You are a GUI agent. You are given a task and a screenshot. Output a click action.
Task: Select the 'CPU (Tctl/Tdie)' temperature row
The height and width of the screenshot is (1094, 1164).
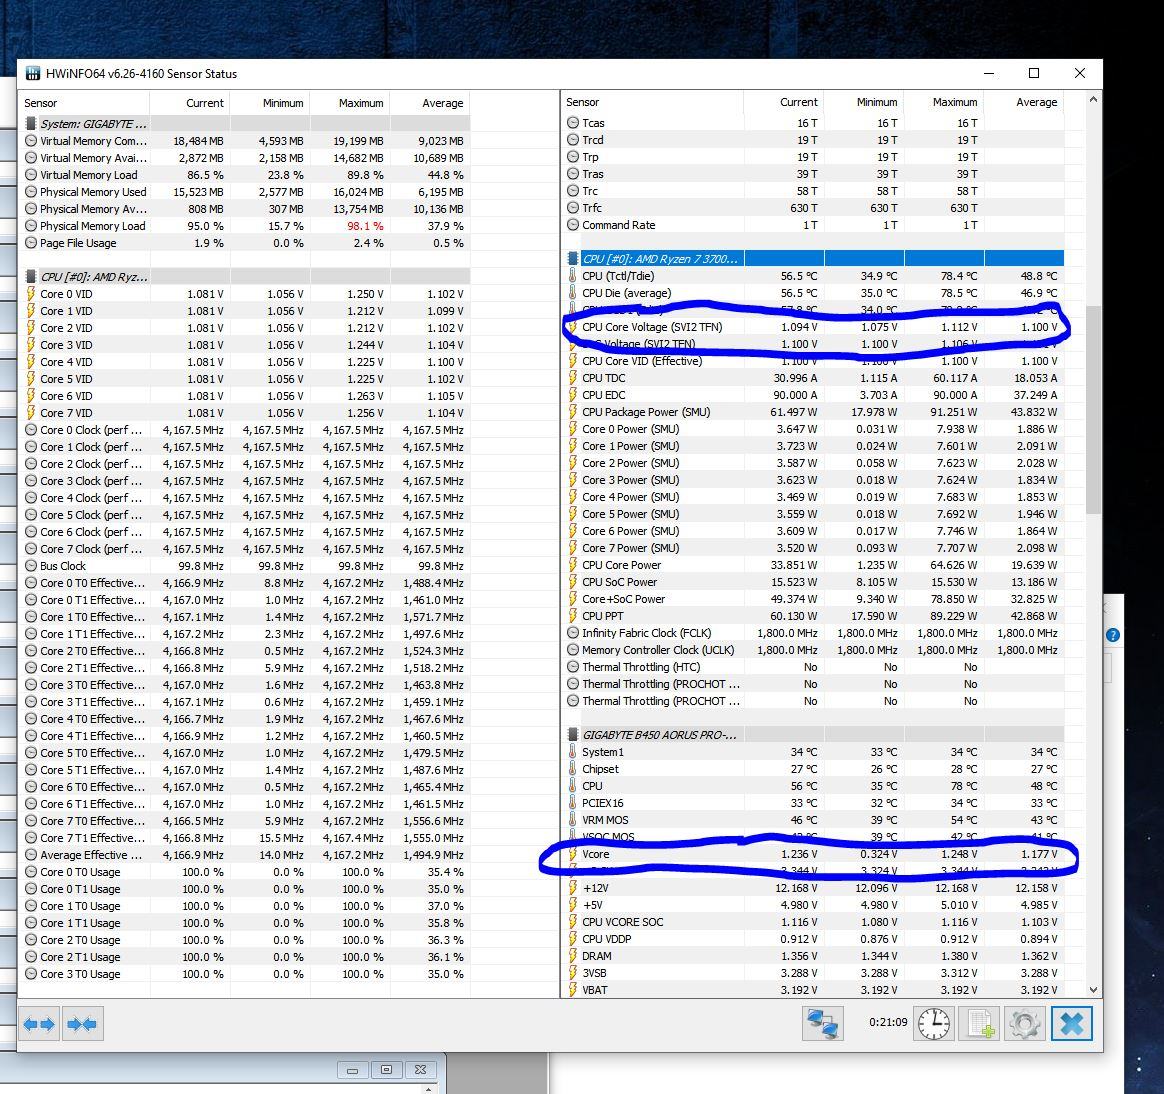pos(814,276)
